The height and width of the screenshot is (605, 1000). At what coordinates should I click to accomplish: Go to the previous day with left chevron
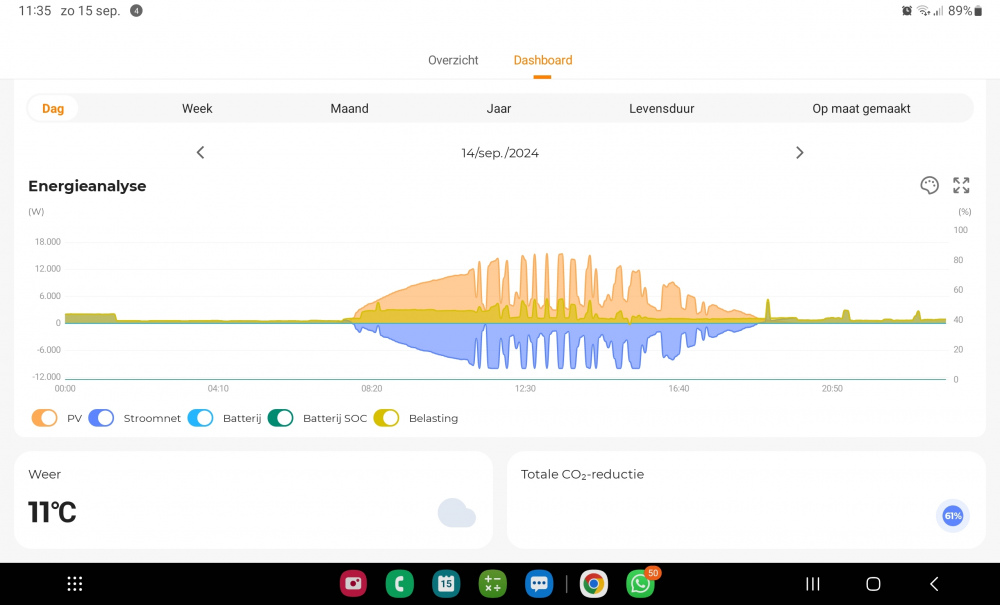(200, 153)
